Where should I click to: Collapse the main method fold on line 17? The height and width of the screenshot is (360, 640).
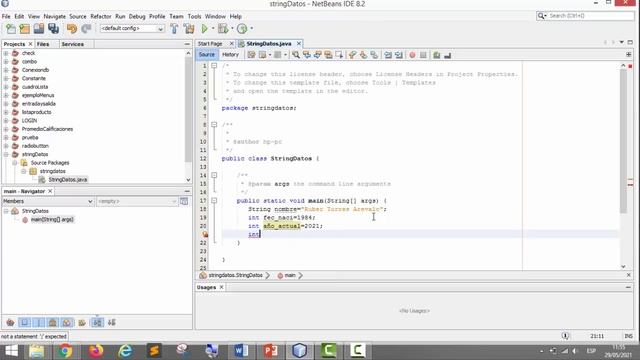coord(214,200)
